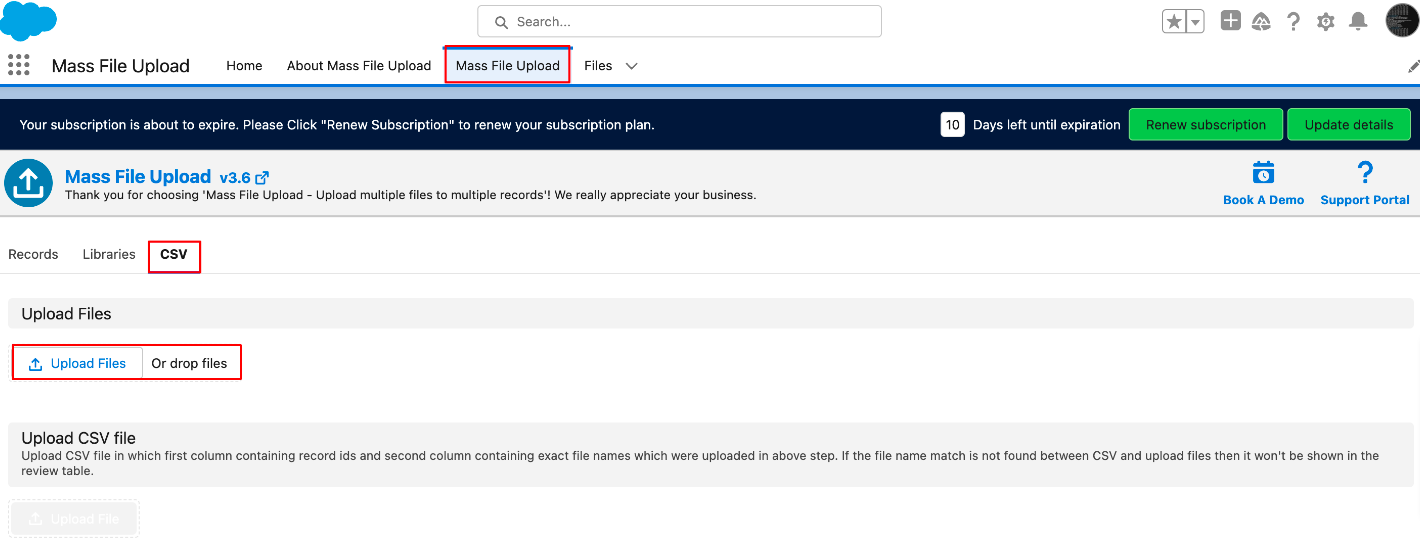Open the Mass File Upload title link
This screenshot has height=554, width=1420.
138,177
